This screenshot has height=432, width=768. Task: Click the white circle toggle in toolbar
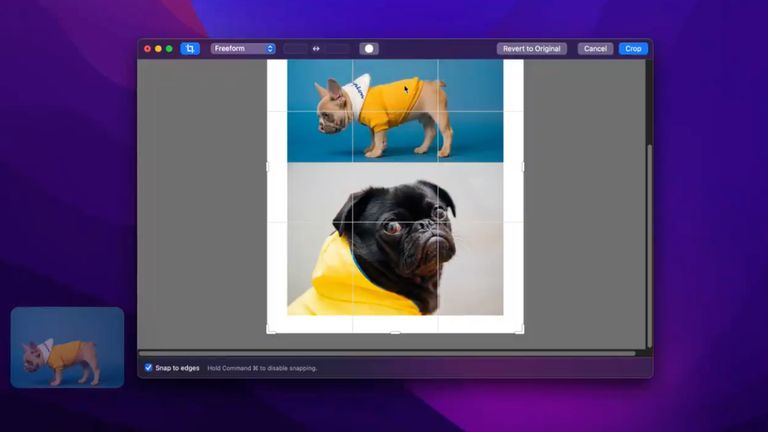point(369,48)
